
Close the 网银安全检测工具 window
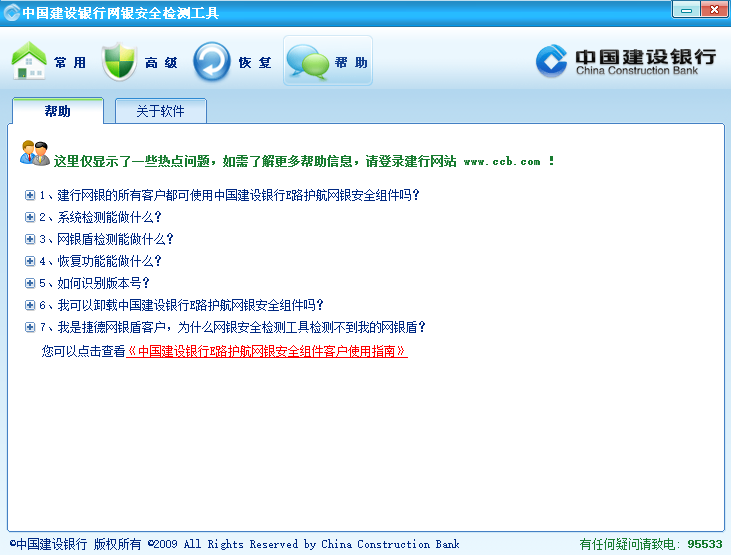point(714,9)
